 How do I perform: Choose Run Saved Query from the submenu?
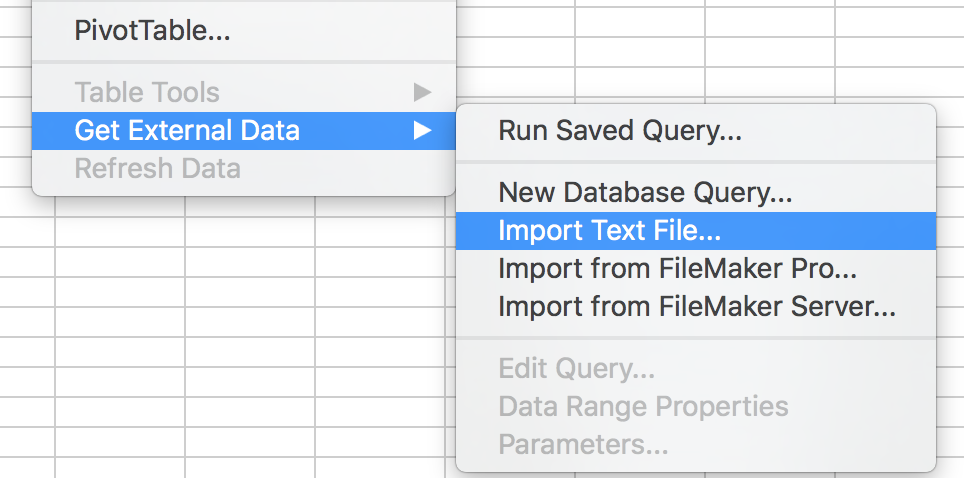[x=619, y=130]
